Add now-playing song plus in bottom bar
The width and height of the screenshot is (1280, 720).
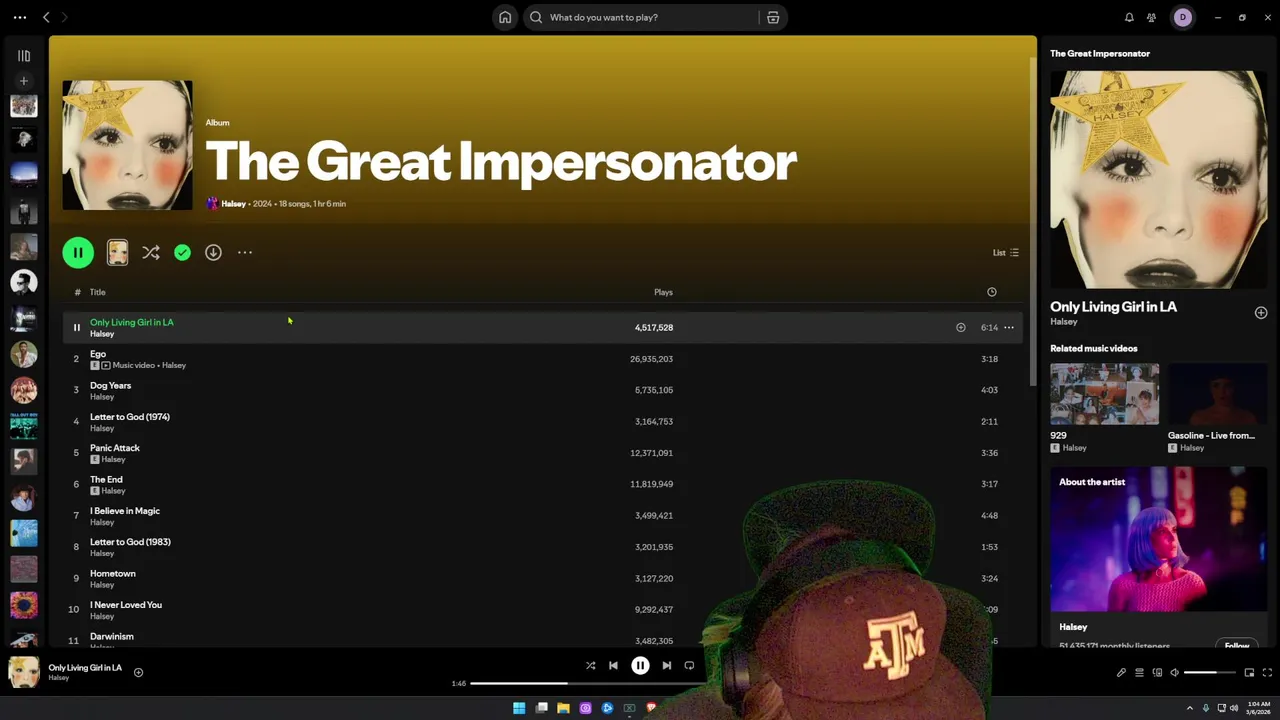click(138, 672)
